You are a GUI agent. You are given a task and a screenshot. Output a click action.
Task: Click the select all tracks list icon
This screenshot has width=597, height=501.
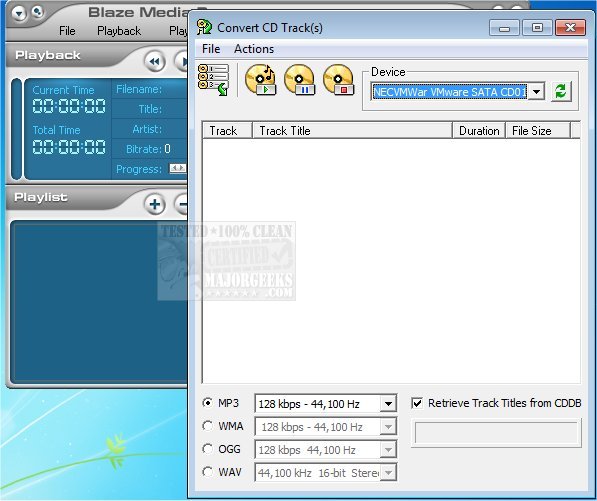(x=214, y=80)
